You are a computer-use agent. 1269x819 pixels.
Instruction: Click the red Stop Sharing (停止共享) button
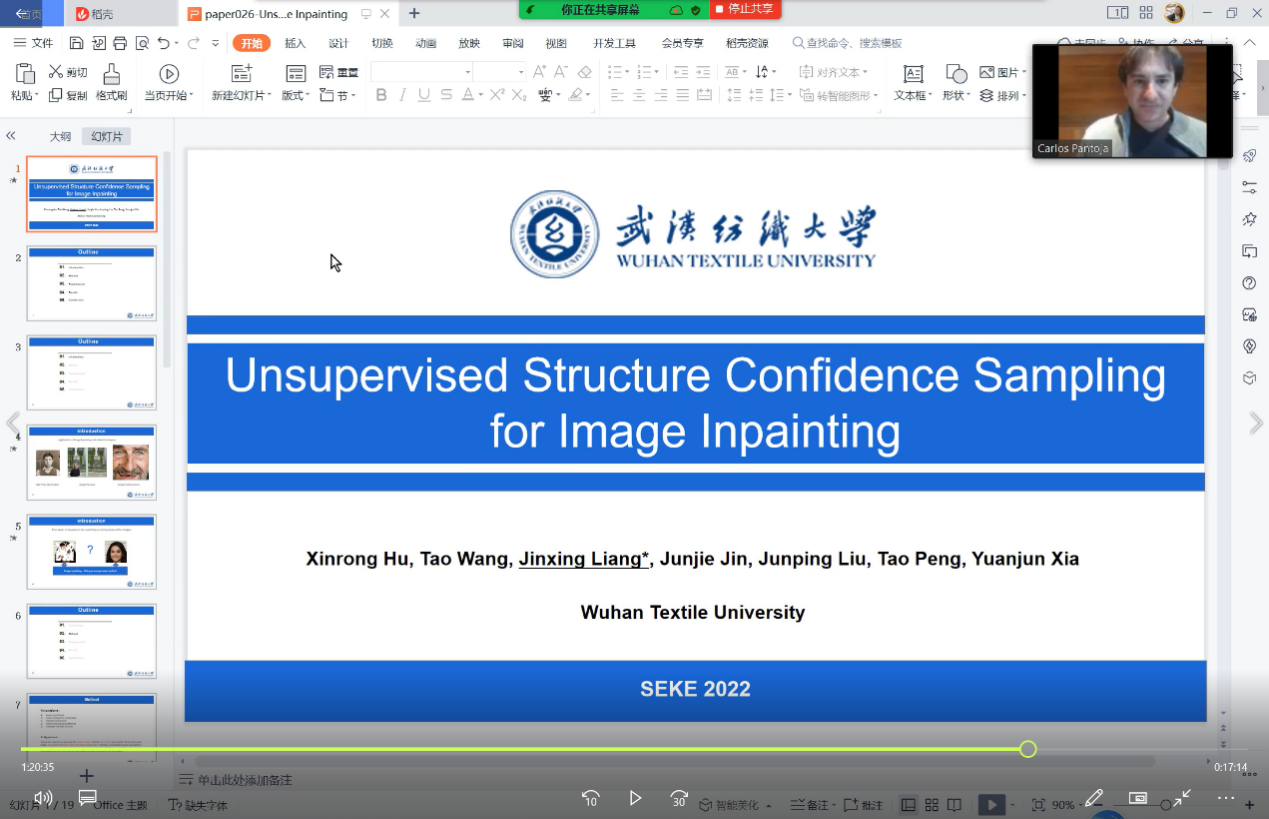pos(745,9)
